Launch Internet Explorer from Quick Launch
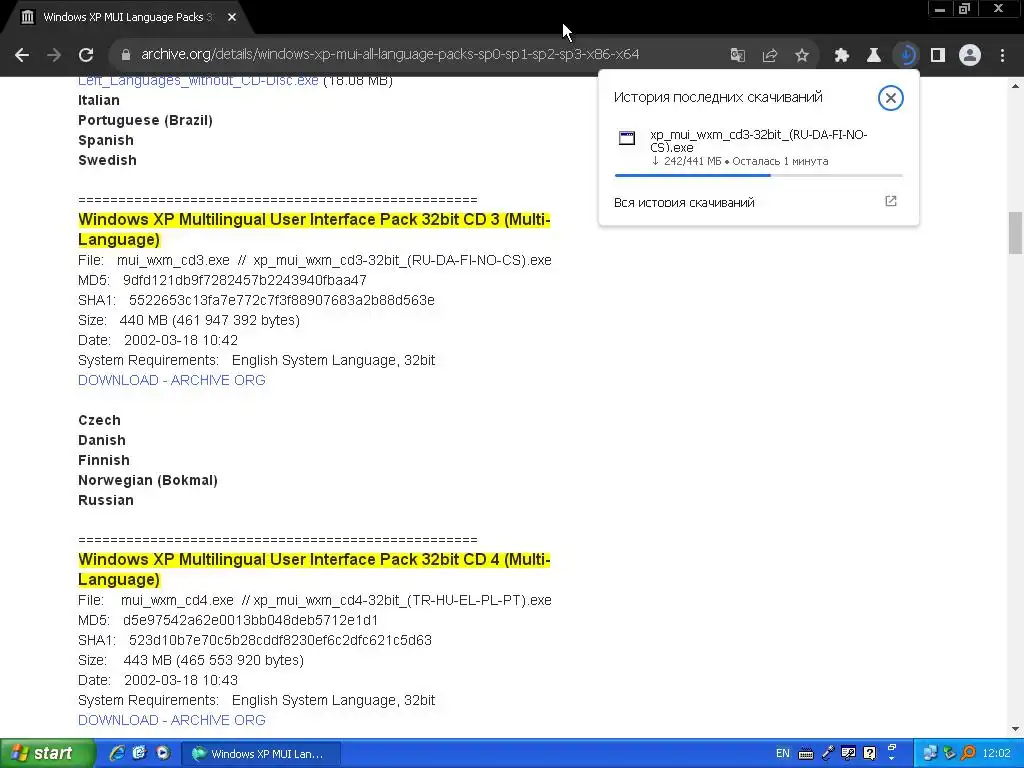The image size is (1024, 768). pos(117,753)
